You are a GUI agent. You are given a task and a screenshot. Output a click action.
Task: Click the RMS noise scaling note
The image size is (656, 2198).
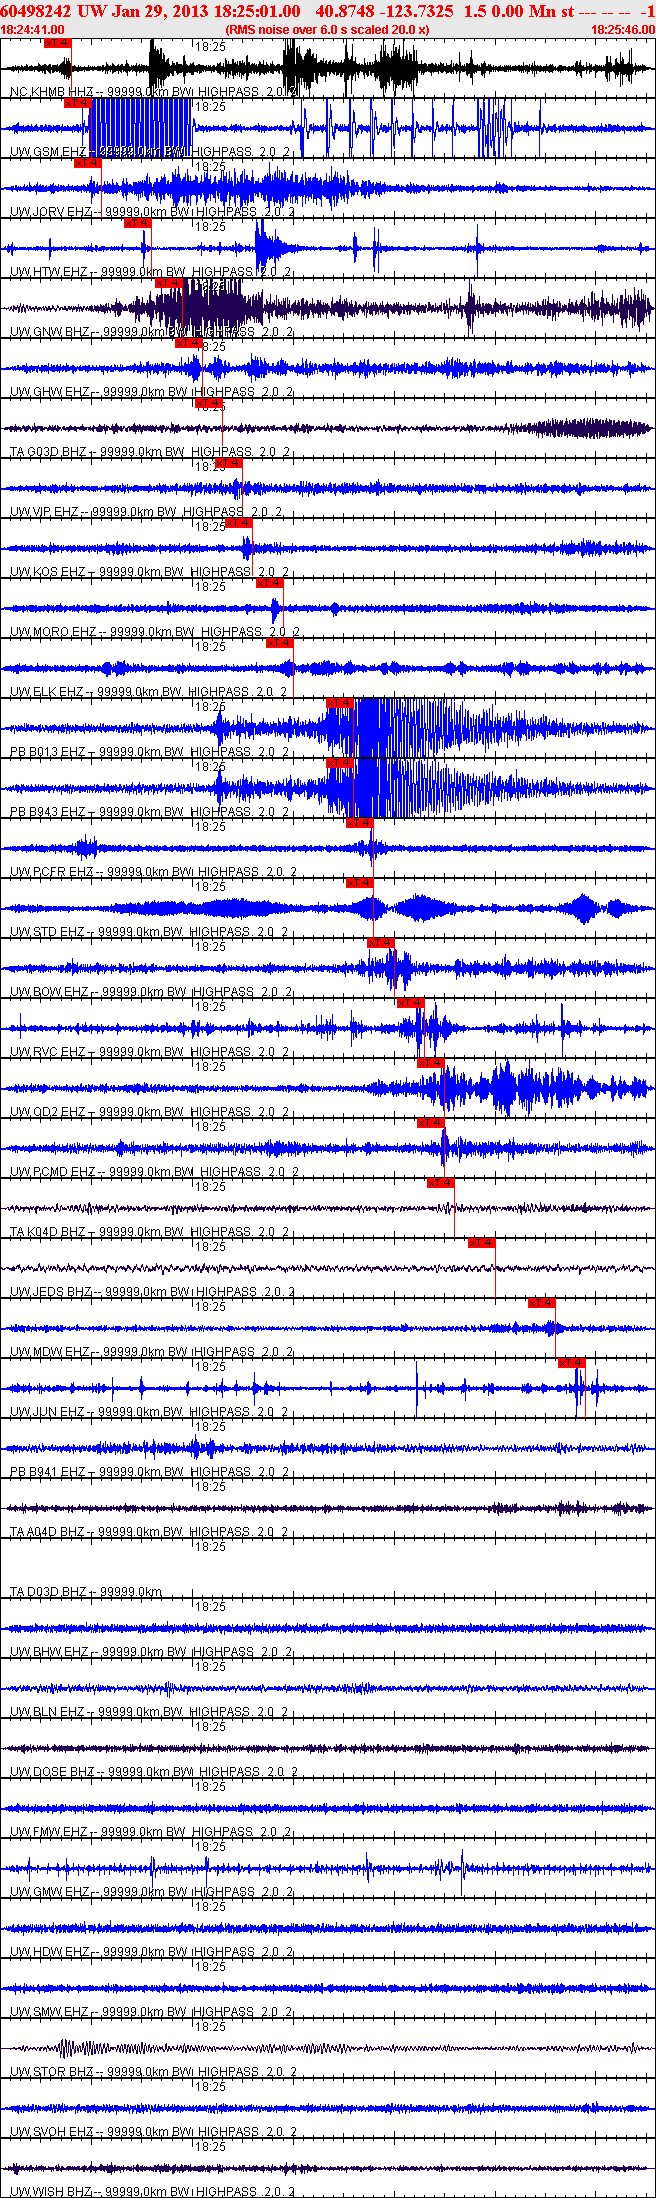(328, 30)
